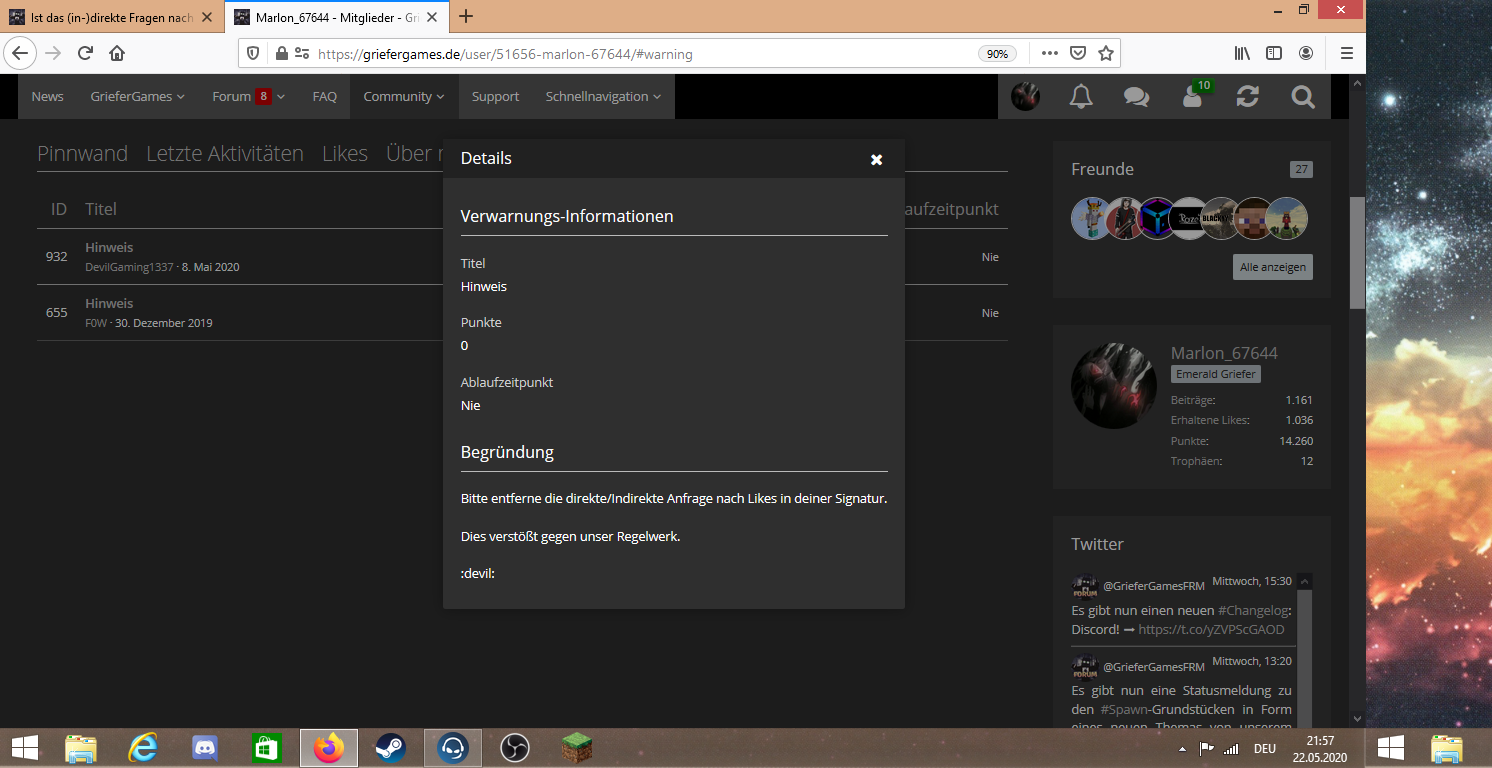Click the Pocket save icon
The width and height of the screenshot is (1492, 768).
[1078, 54]
